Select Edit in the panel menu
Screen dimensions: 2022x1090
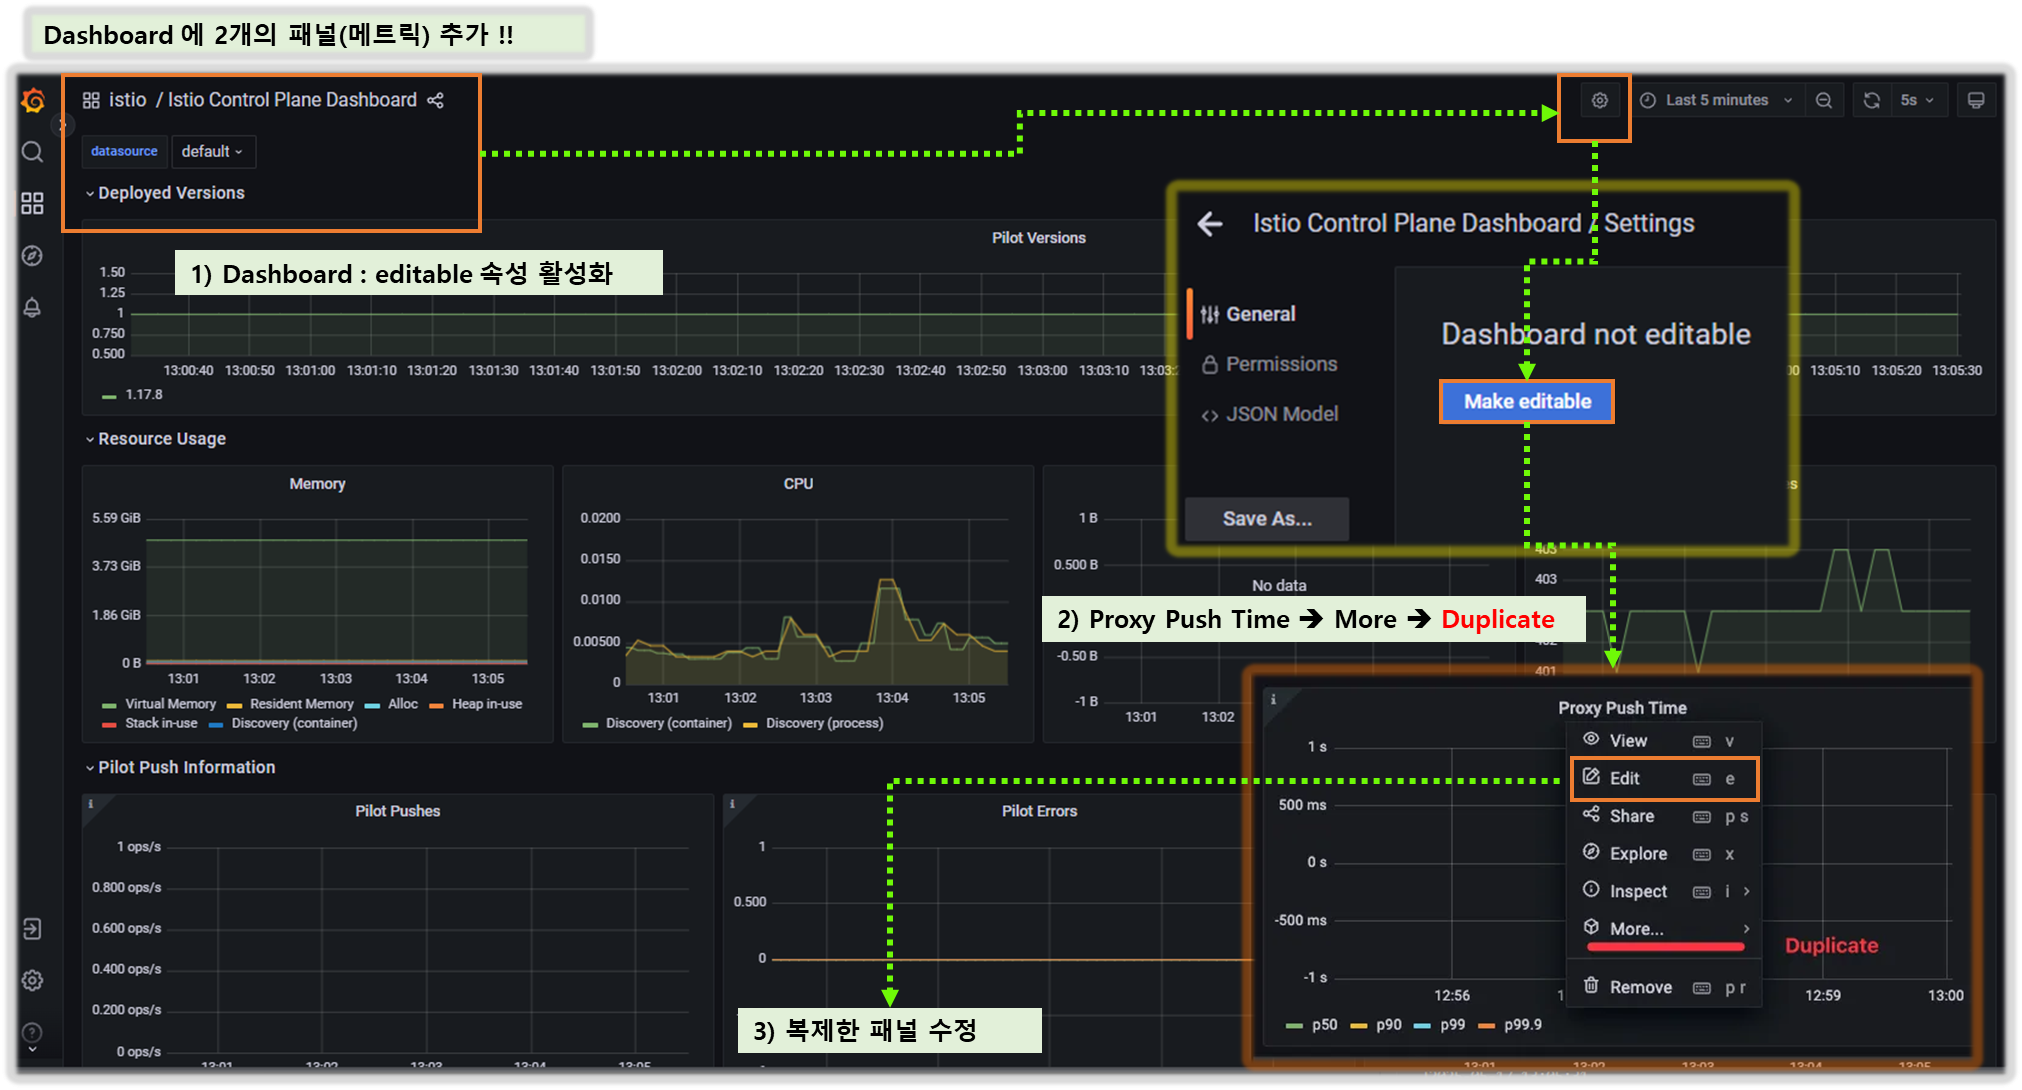click(x=1624, y=778)
